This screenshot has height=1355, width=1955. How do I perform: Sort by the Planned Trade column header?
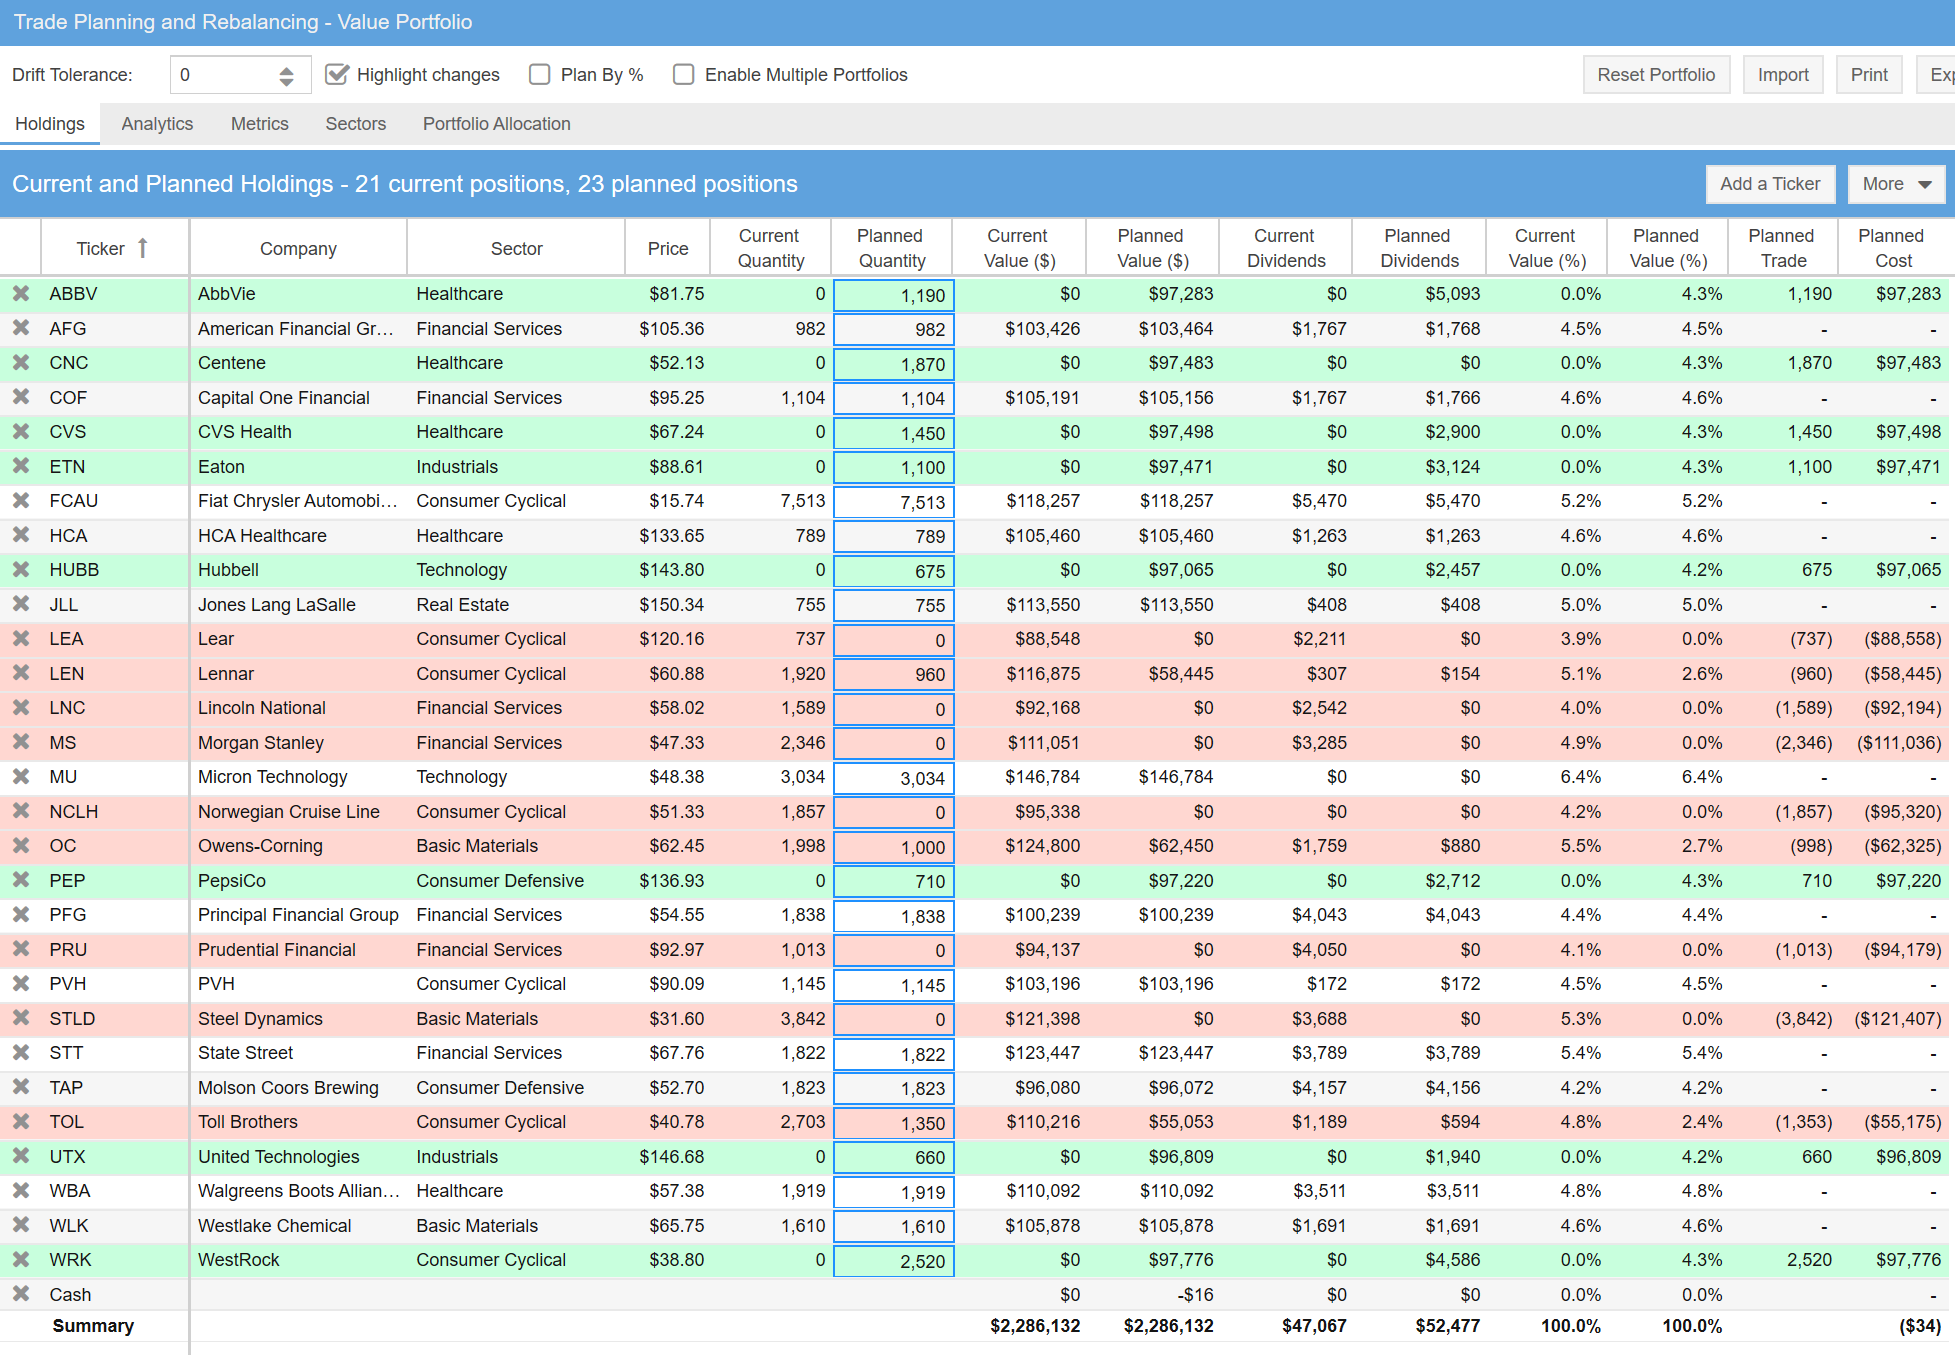[1781, 248]
